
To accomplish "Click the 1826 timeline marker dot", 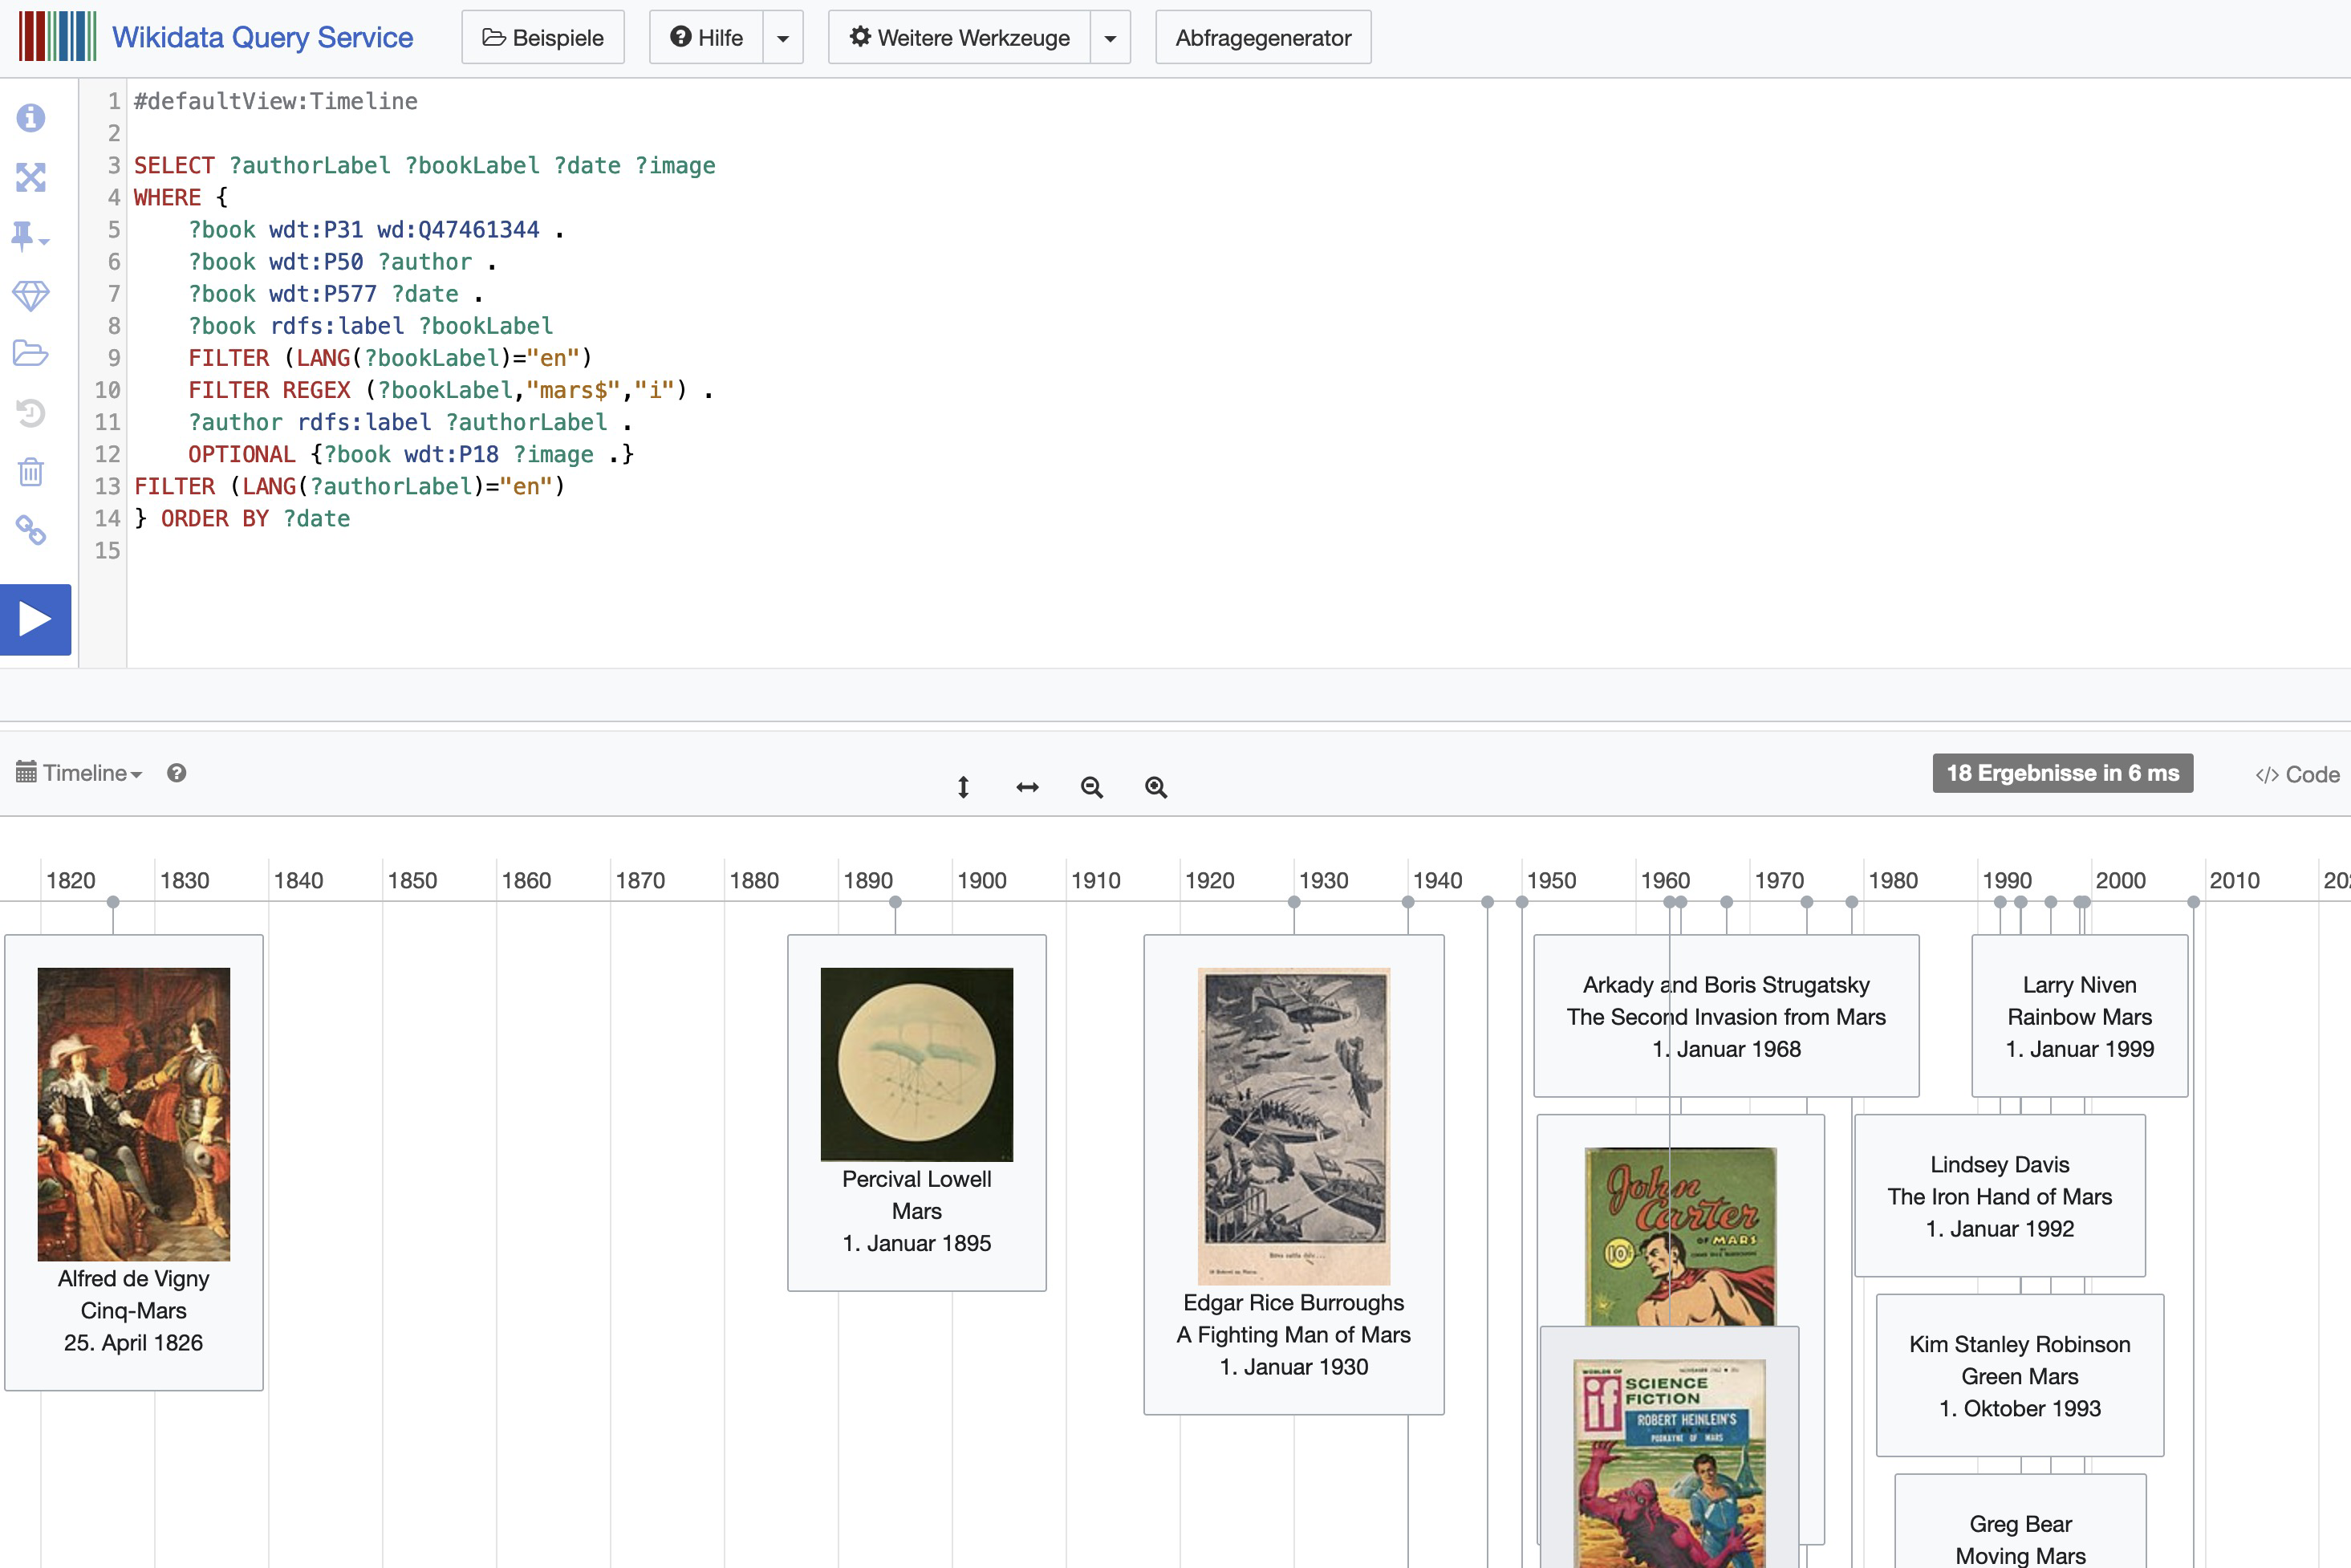I will click(113, 902).
